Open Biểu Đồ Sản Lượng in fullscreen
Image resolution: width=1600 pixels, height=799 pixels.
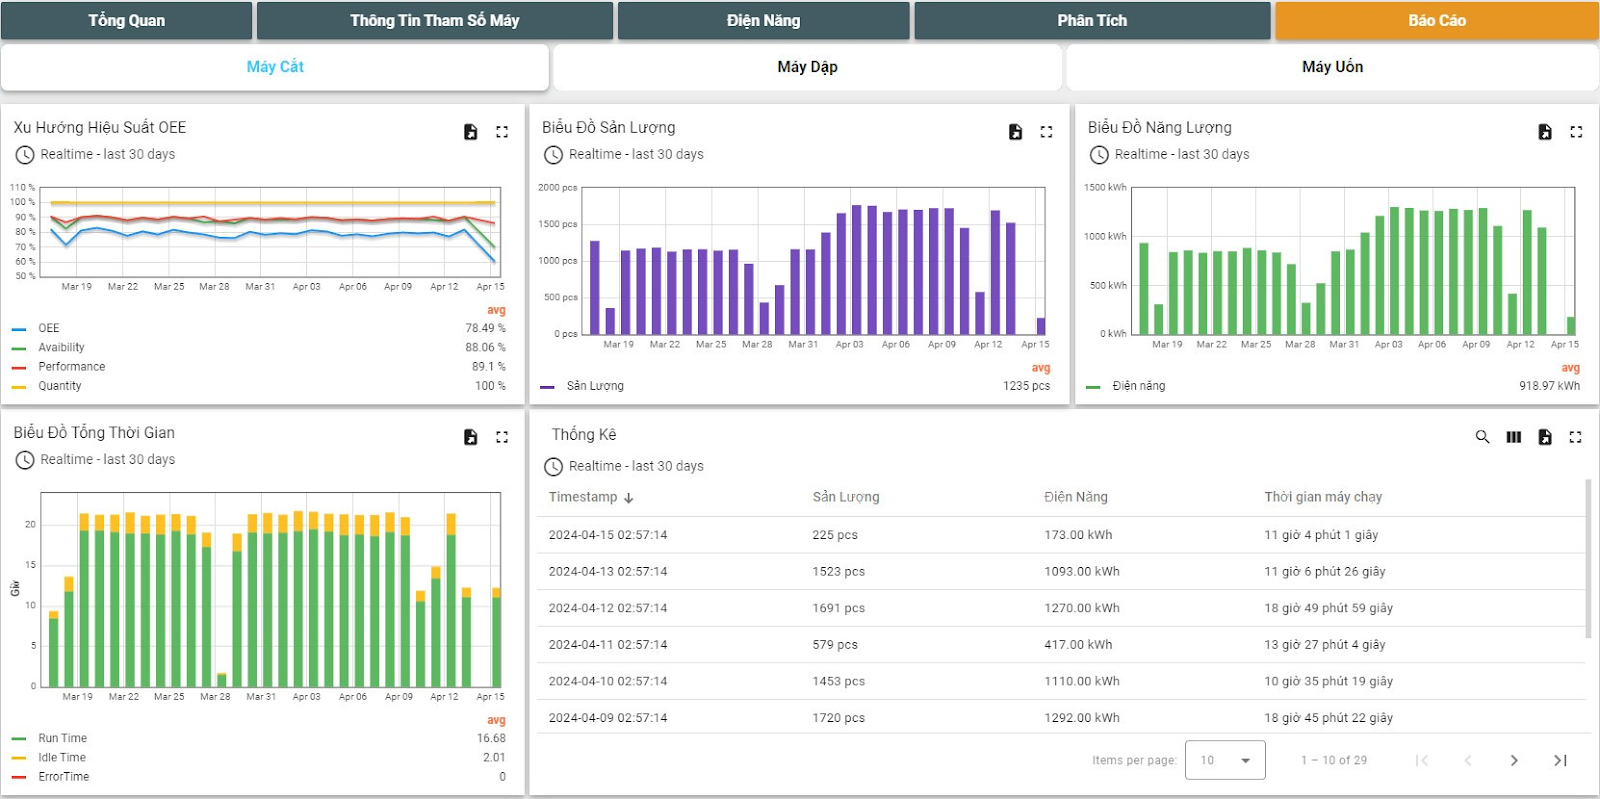[1046, 132]
